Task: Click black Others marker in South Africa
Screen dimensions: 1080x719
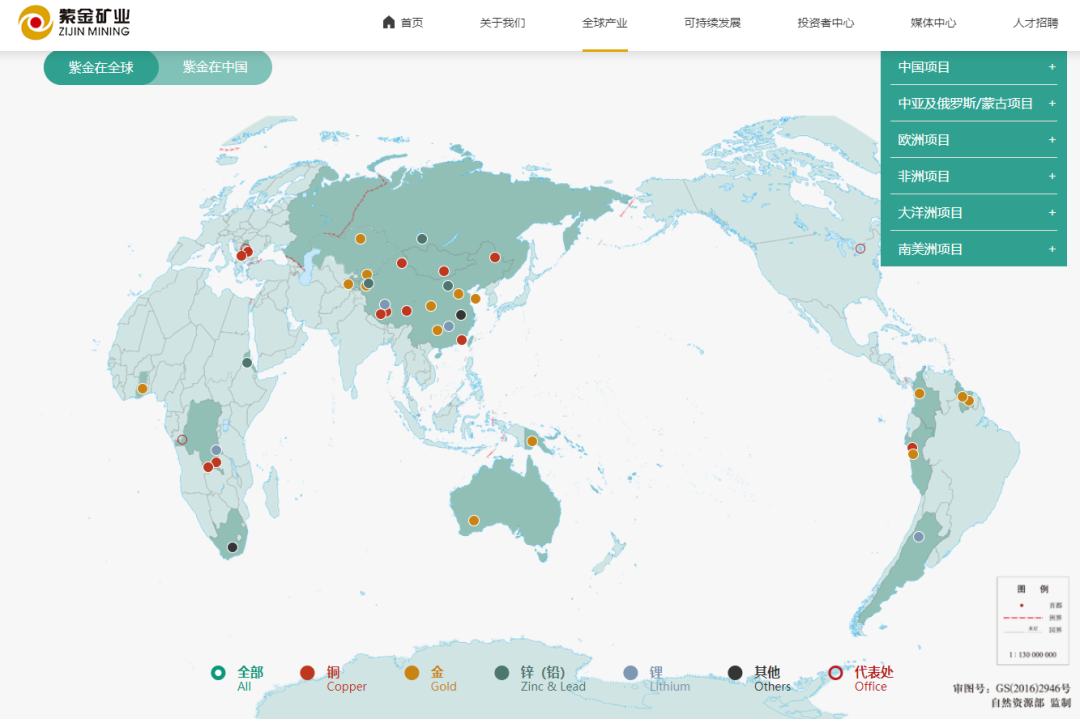Action: (232, 548)
